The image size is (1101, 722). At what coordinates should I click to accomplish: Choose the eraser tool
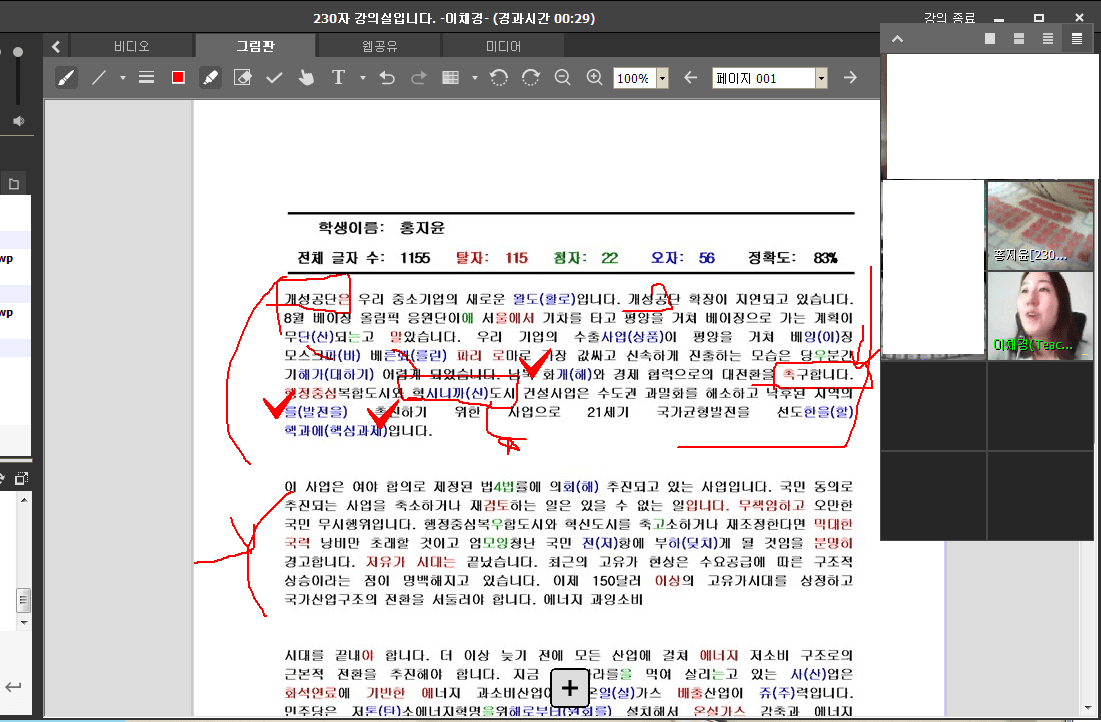242,78
